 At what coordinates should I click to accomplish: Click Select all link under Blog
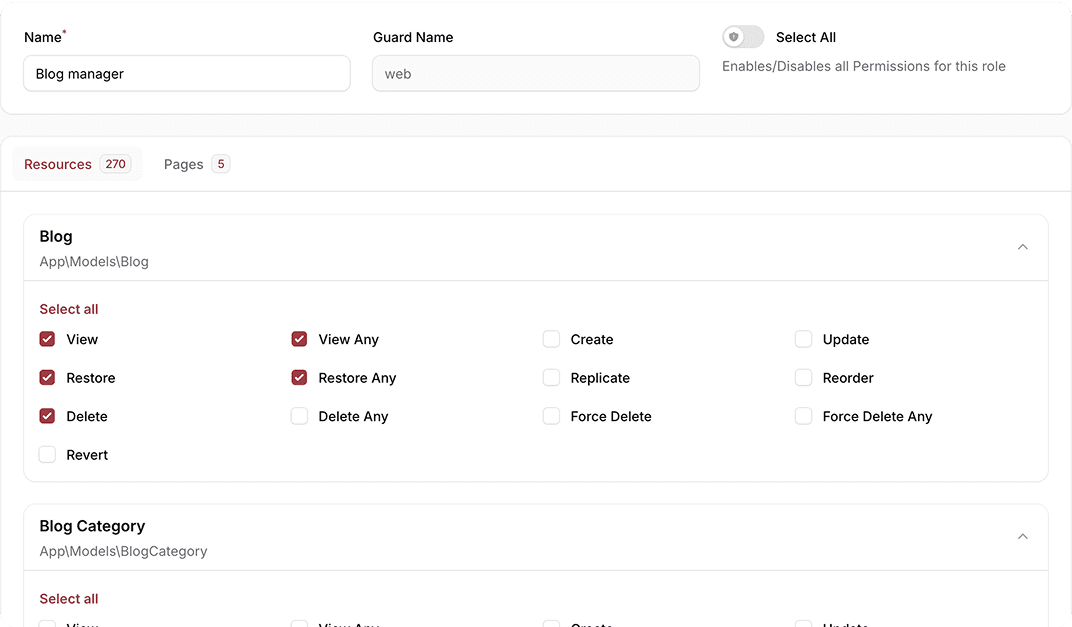pyautogui.click(x=69, y=309)
